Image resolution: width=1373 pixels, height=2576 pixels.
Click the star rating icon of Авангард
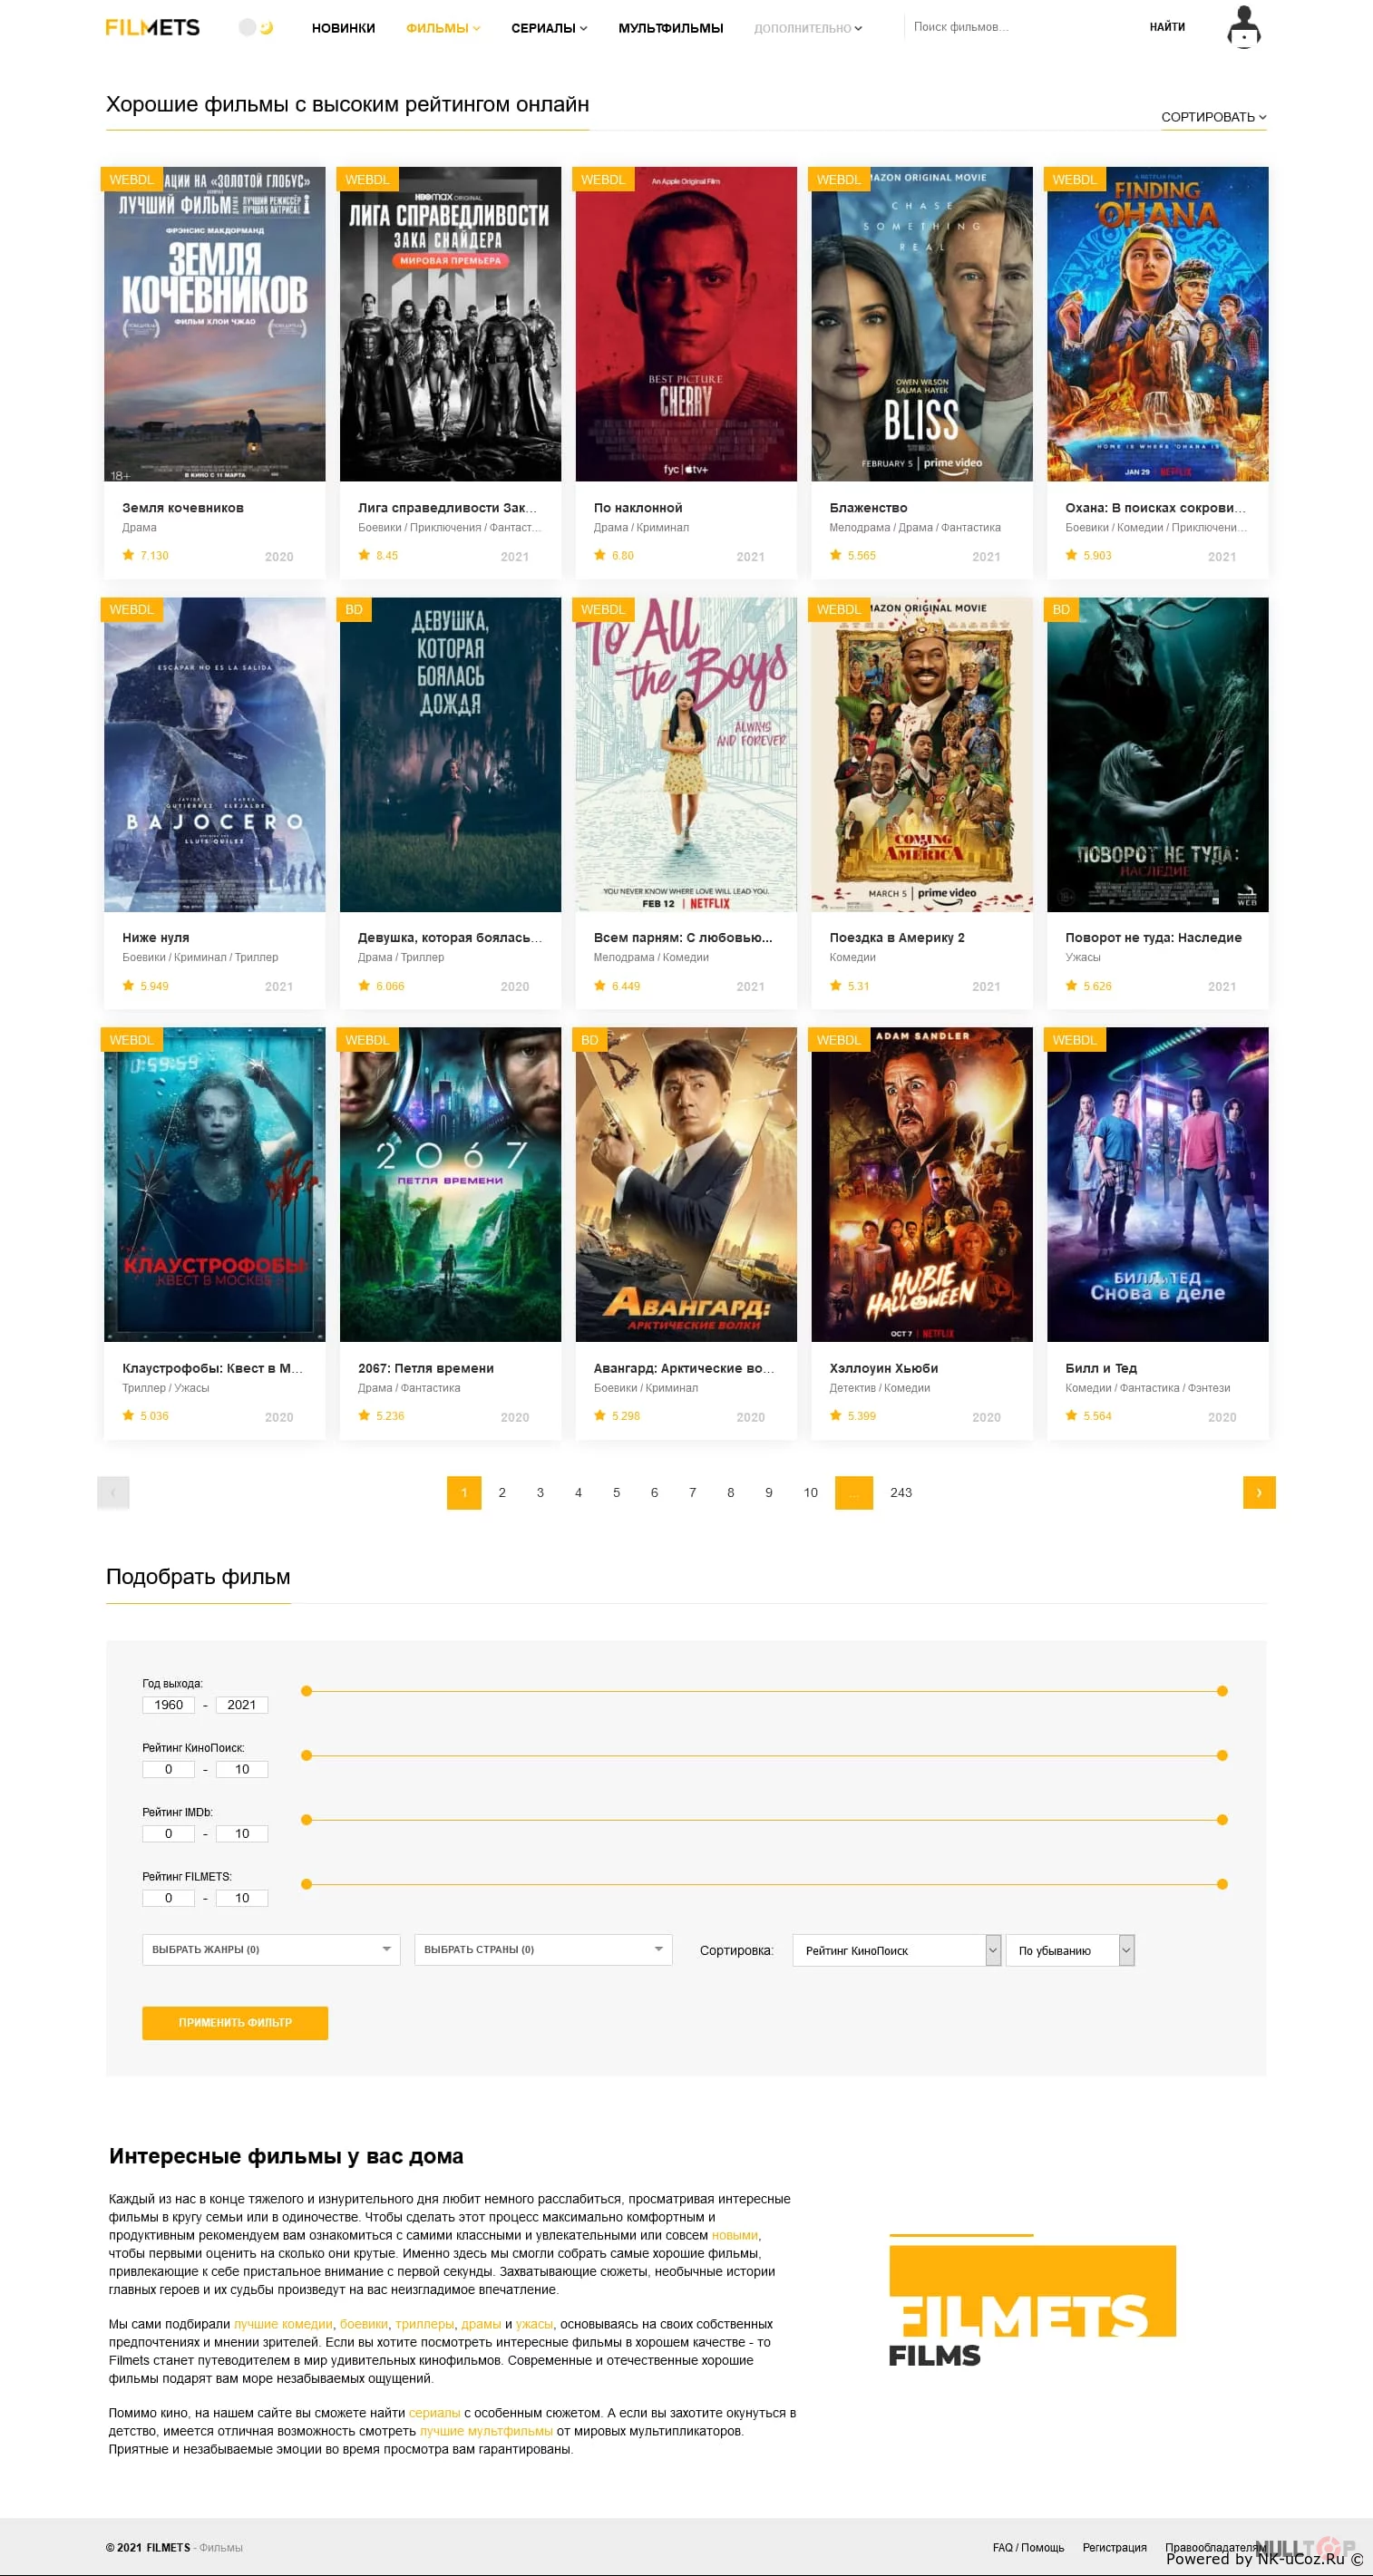(600, 1415)
